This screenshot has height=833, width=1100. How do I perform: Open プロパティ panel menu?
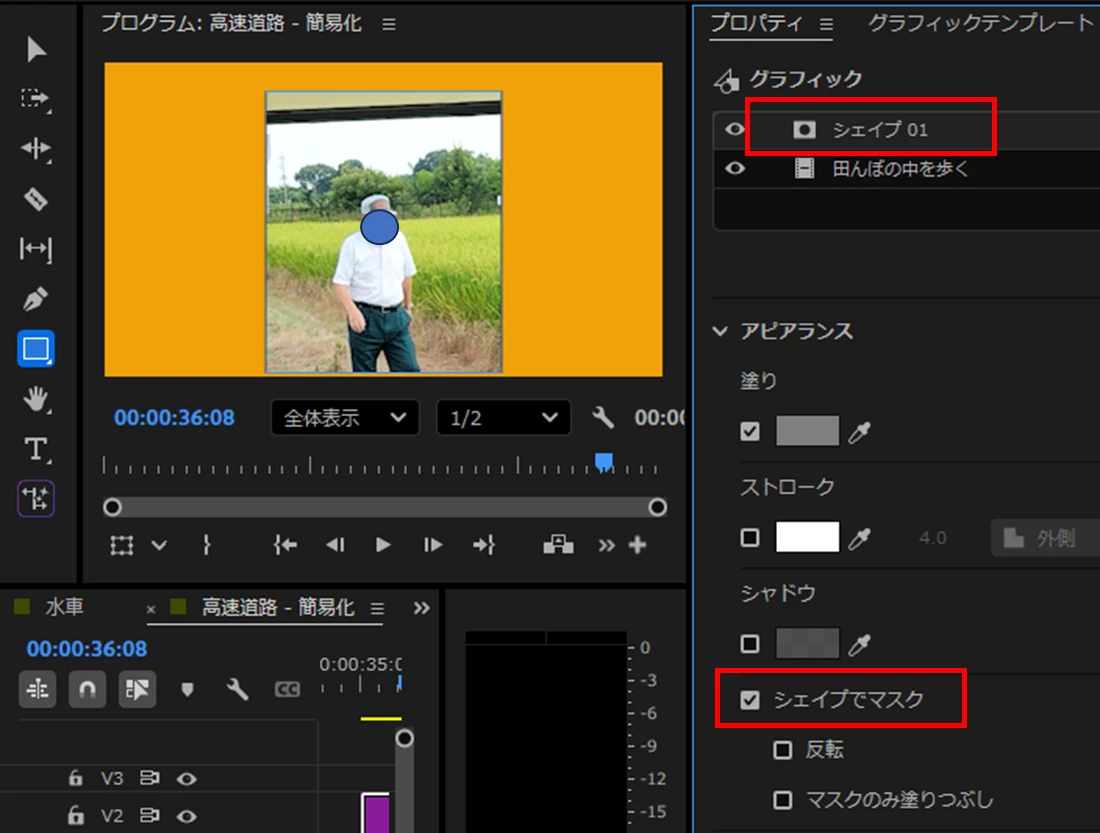tap(826, 25)
